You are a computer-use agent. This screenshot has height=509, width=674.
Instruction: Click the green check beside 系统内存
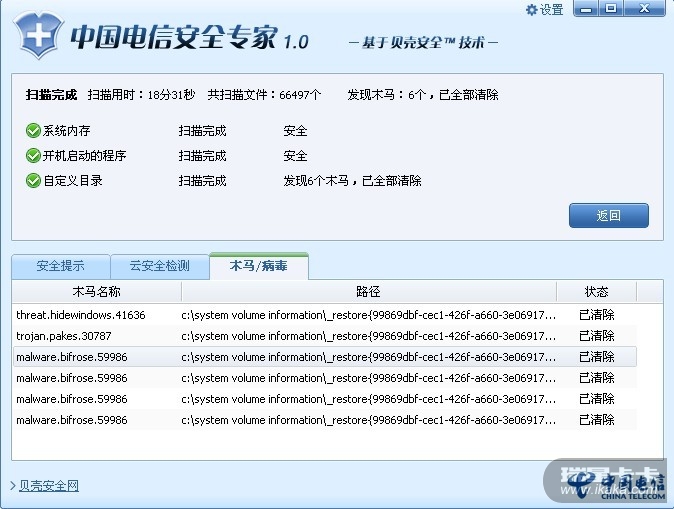tap(33, 130)
